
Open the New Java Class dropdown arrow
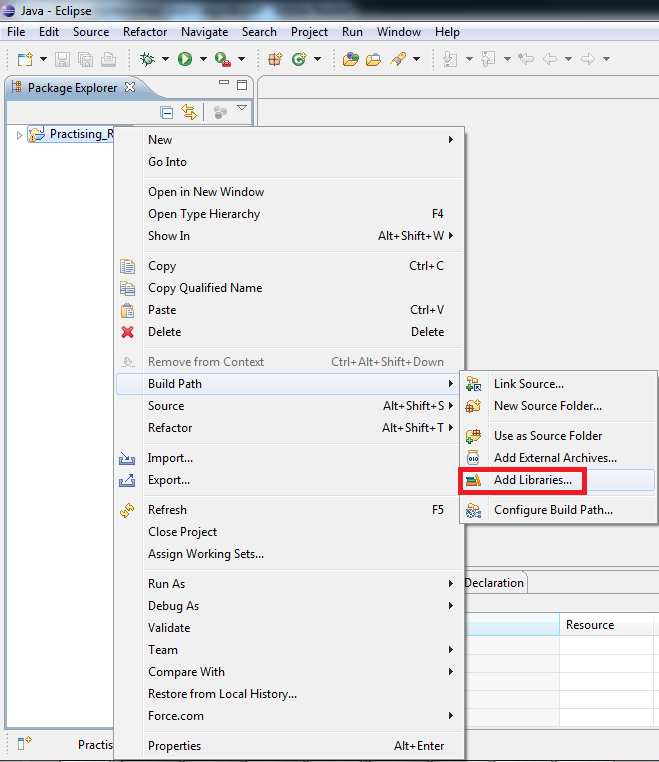[x=317, y=59]
